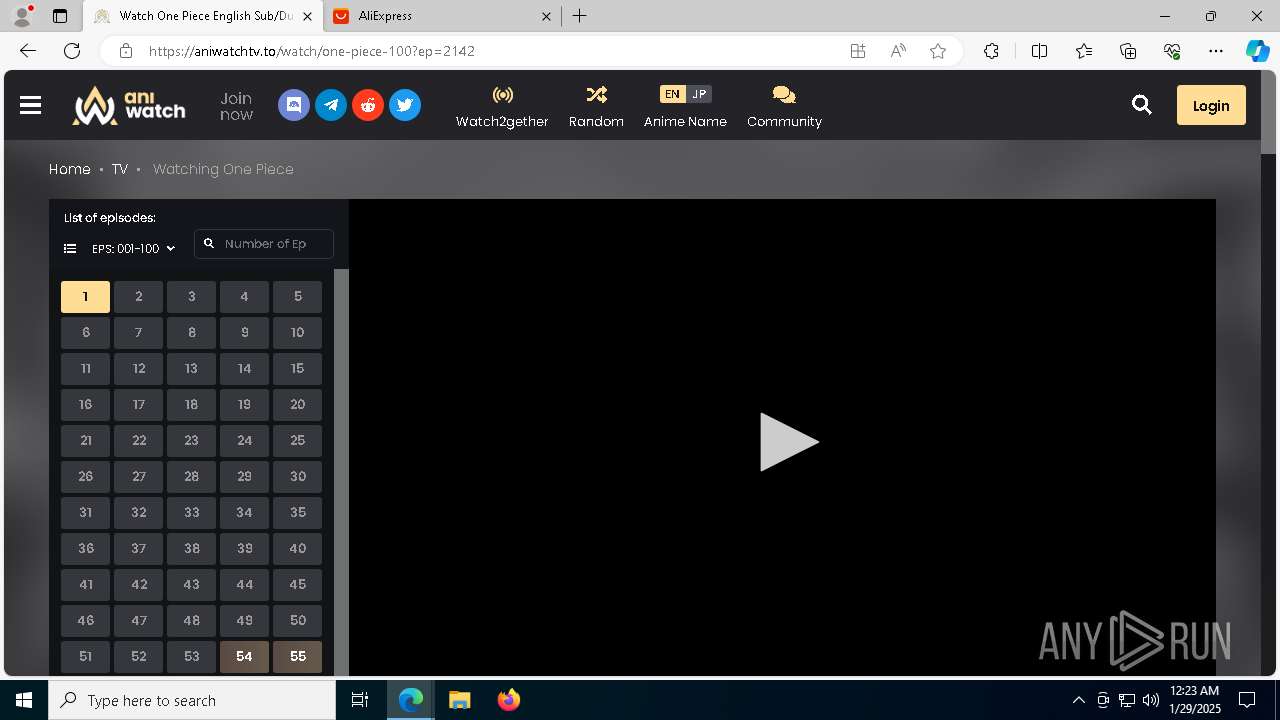The image size is (1280, 720).
Task: Click the address bar URL
Action: (312, 51)
